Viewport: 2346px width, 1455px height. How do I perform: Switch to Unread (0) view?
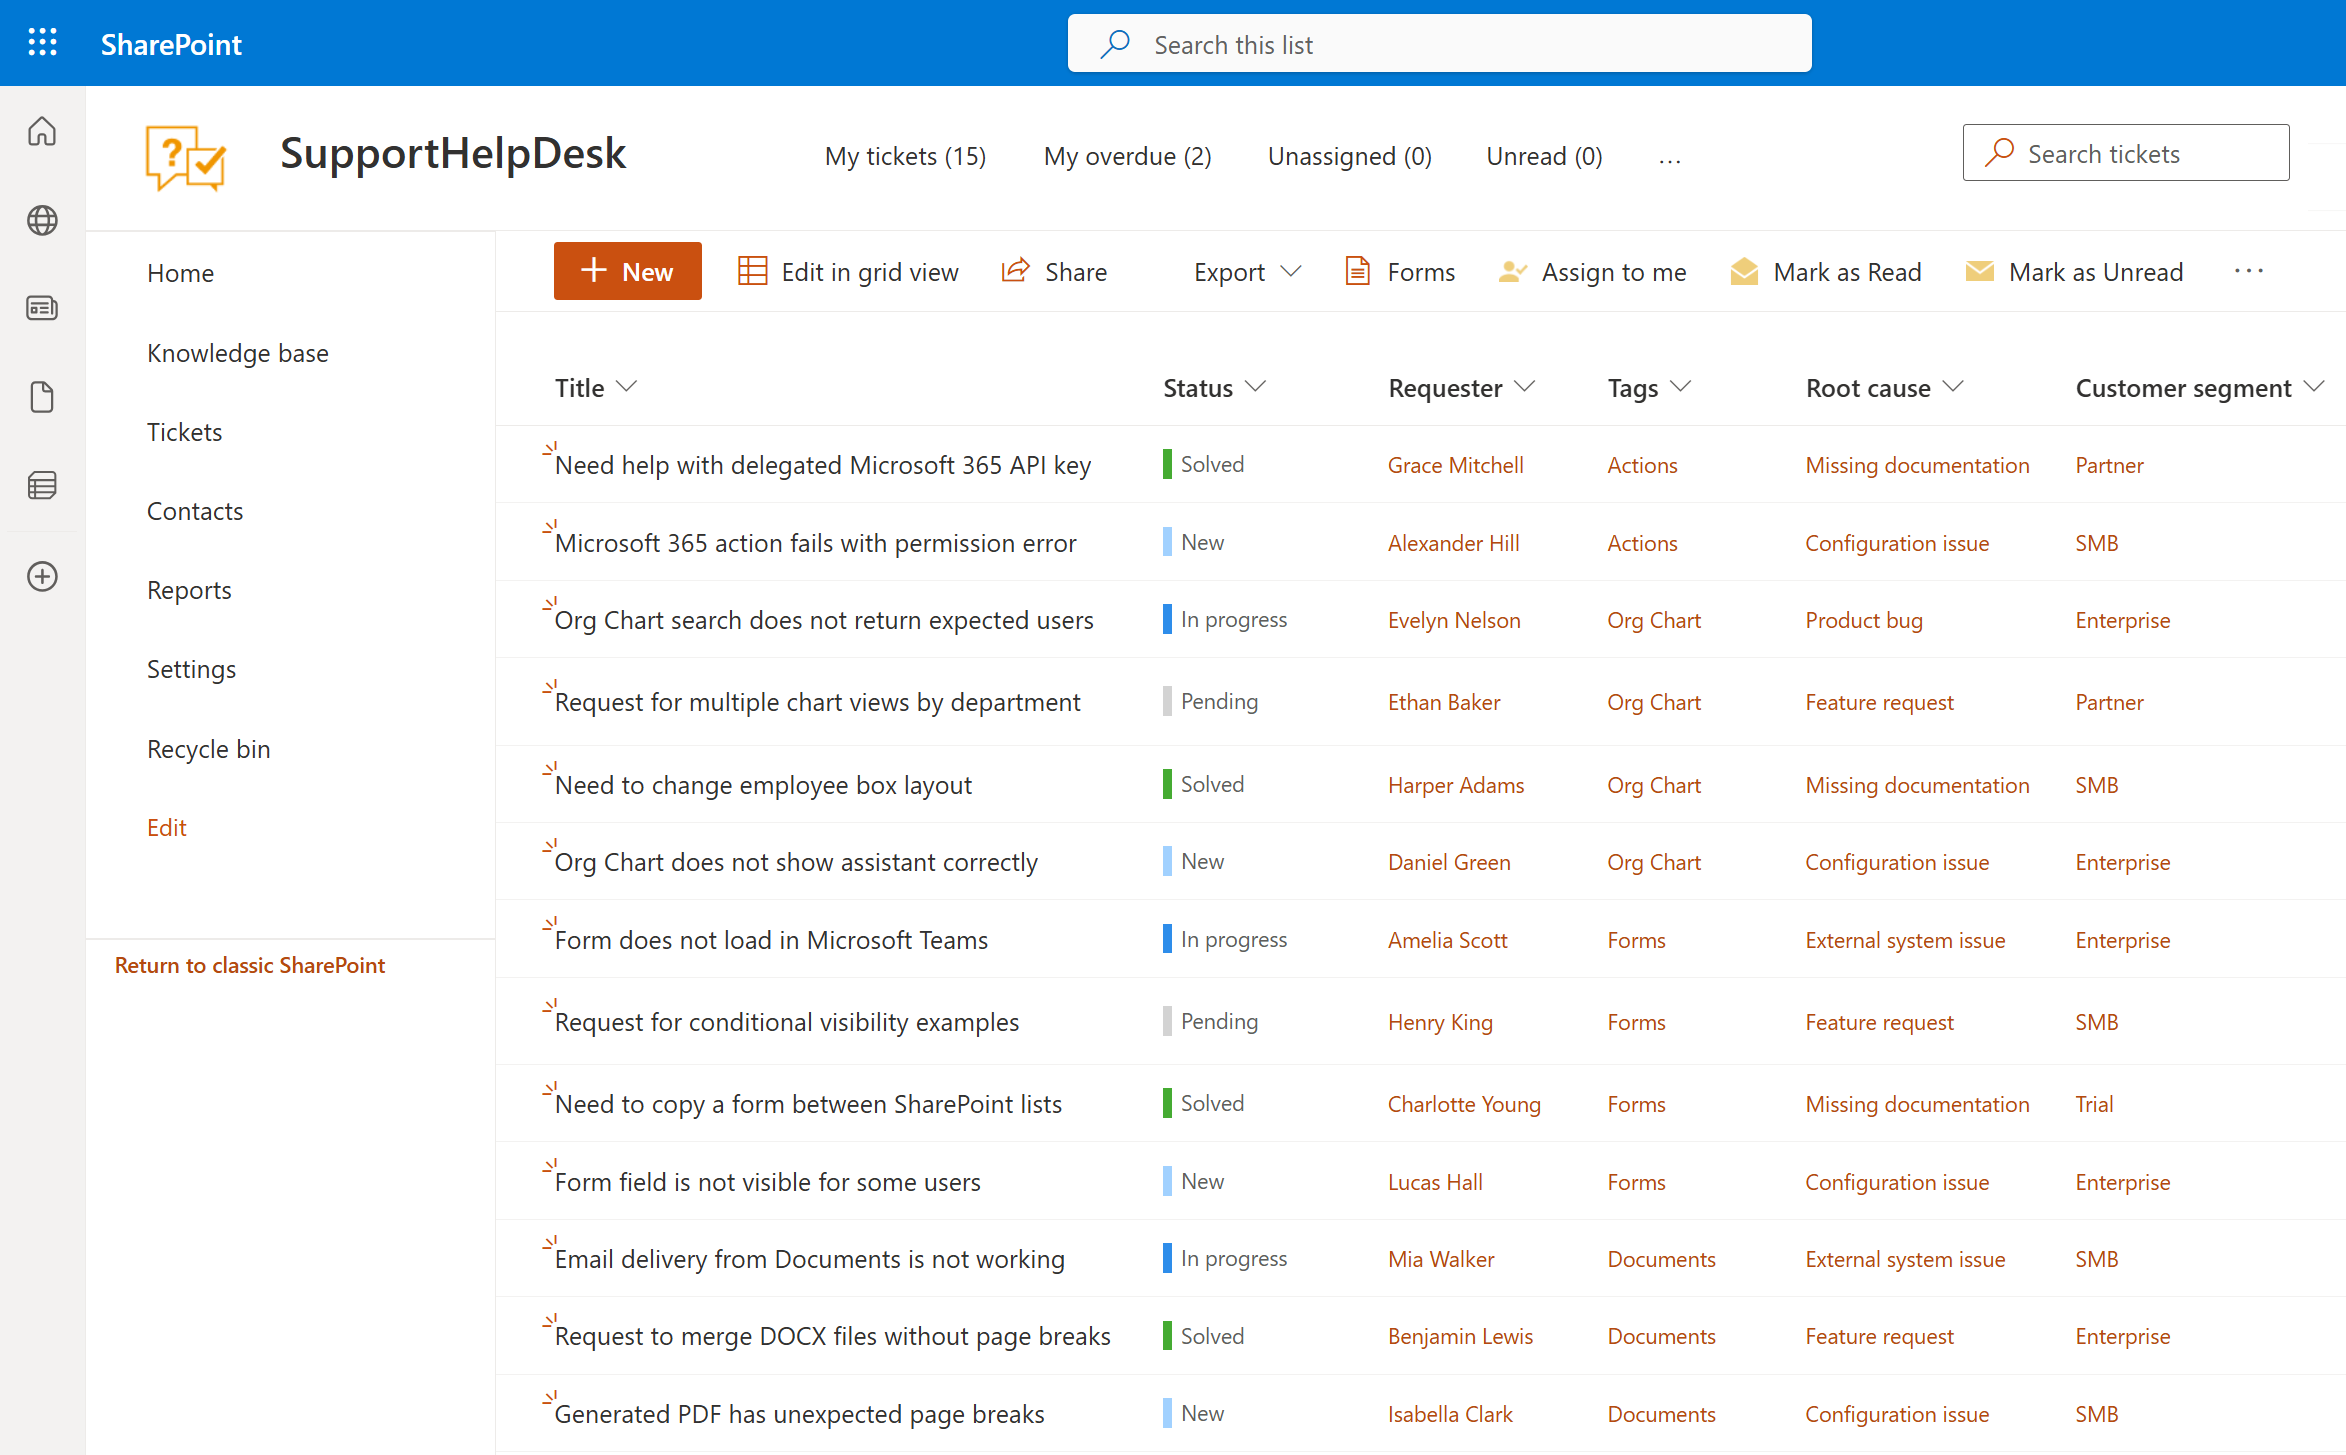pos(1544,156)
